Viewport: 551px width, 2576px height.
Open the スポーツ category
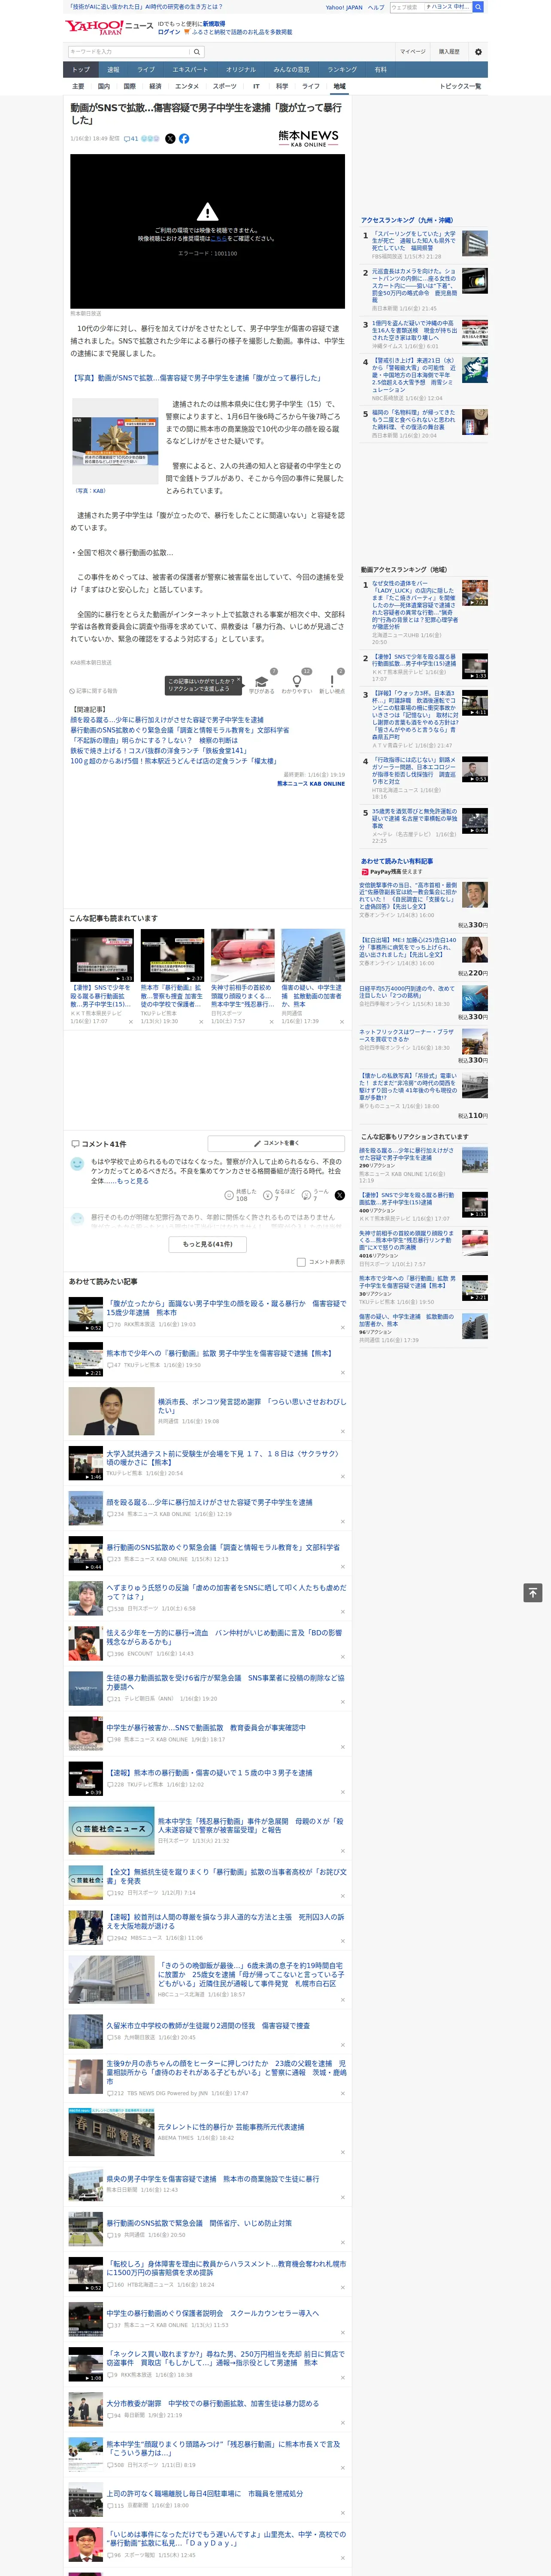tap(224, 86)
